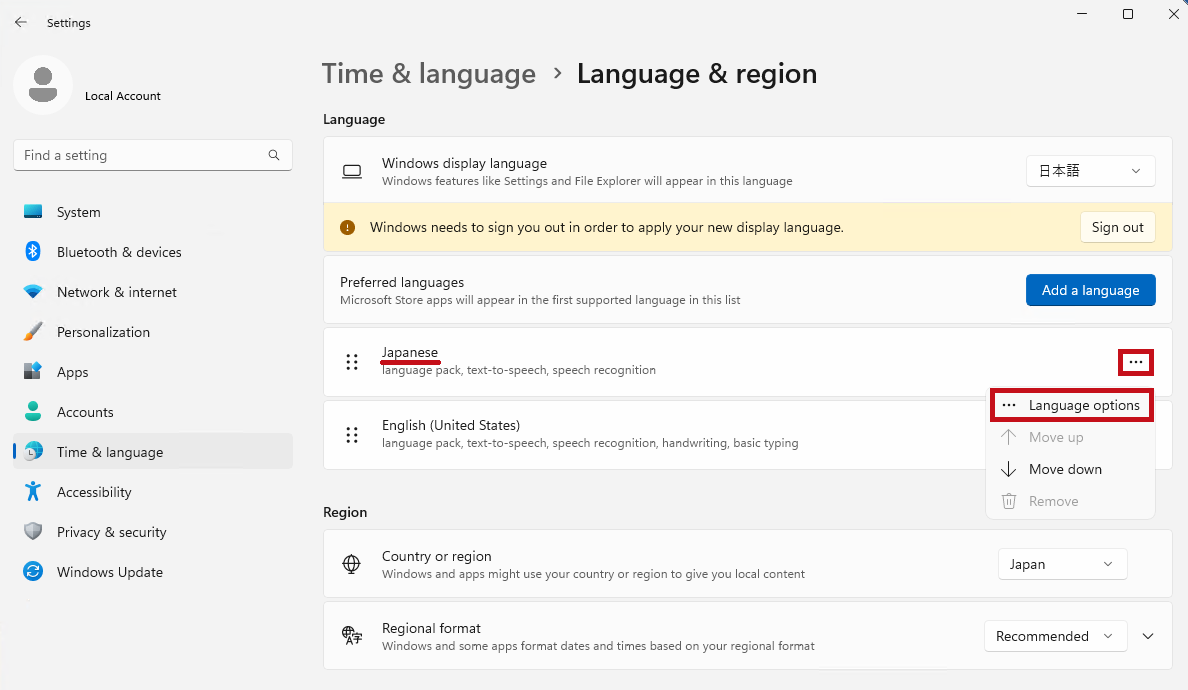Viewport: 1188px width, 690px height.
Task: Select Time & language in sidebar
Action: [153, 451]
